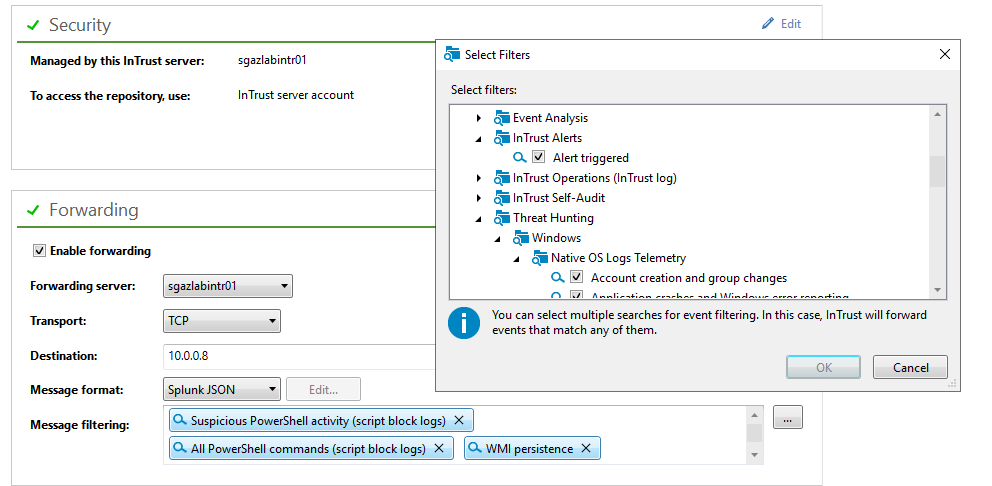Image resolution: width=992 pixels, height=486 pixels.
Task: Click the Edit... message format button
Action: (x=323, y=389)
